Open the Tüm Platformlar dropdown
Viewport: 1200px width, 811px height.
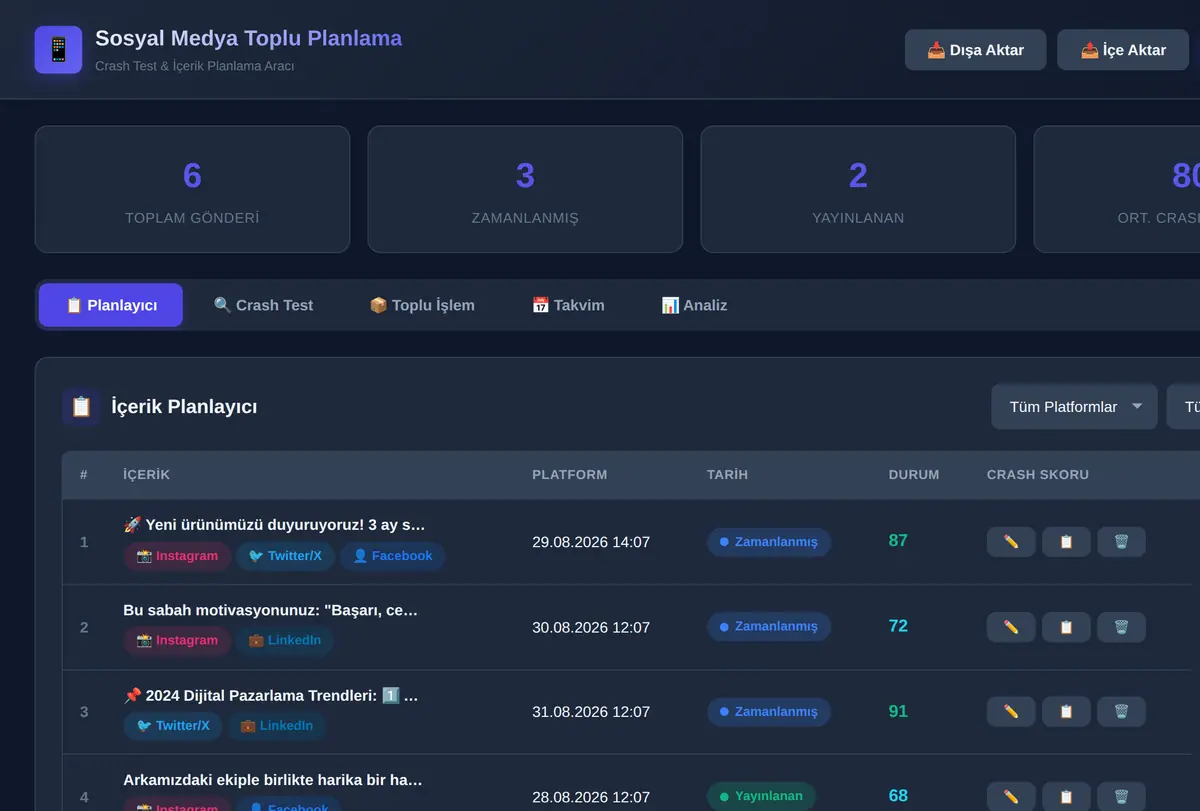(x=1074, y=407)
